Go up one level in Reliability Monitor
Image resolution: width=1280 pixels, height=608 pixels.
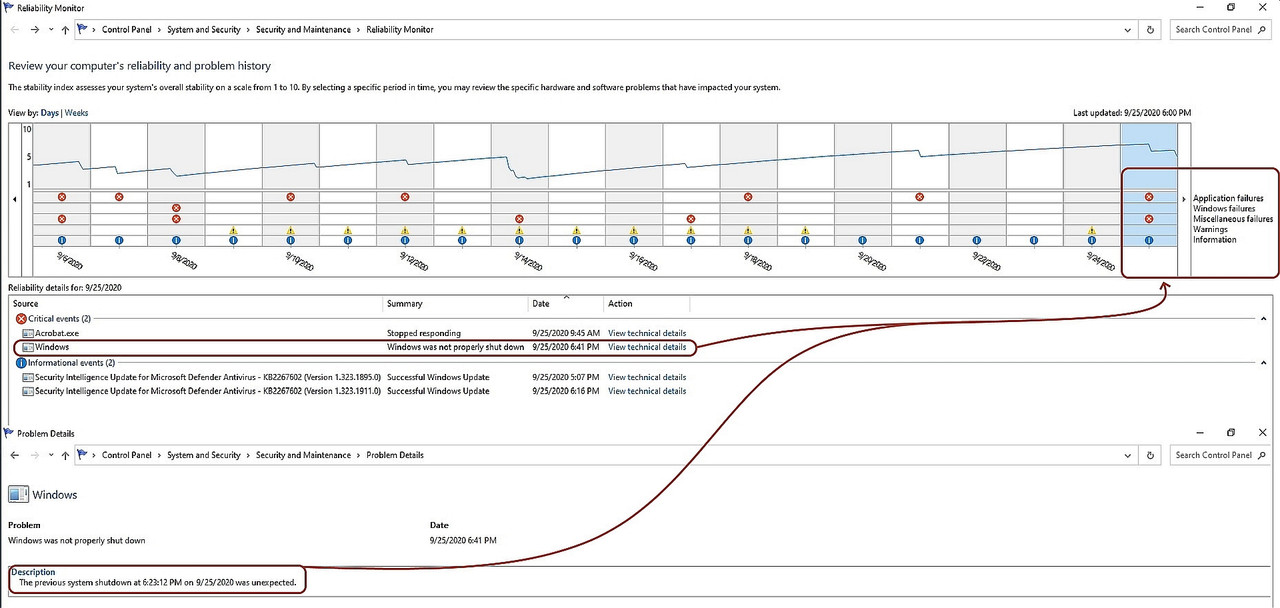point(65,30)
